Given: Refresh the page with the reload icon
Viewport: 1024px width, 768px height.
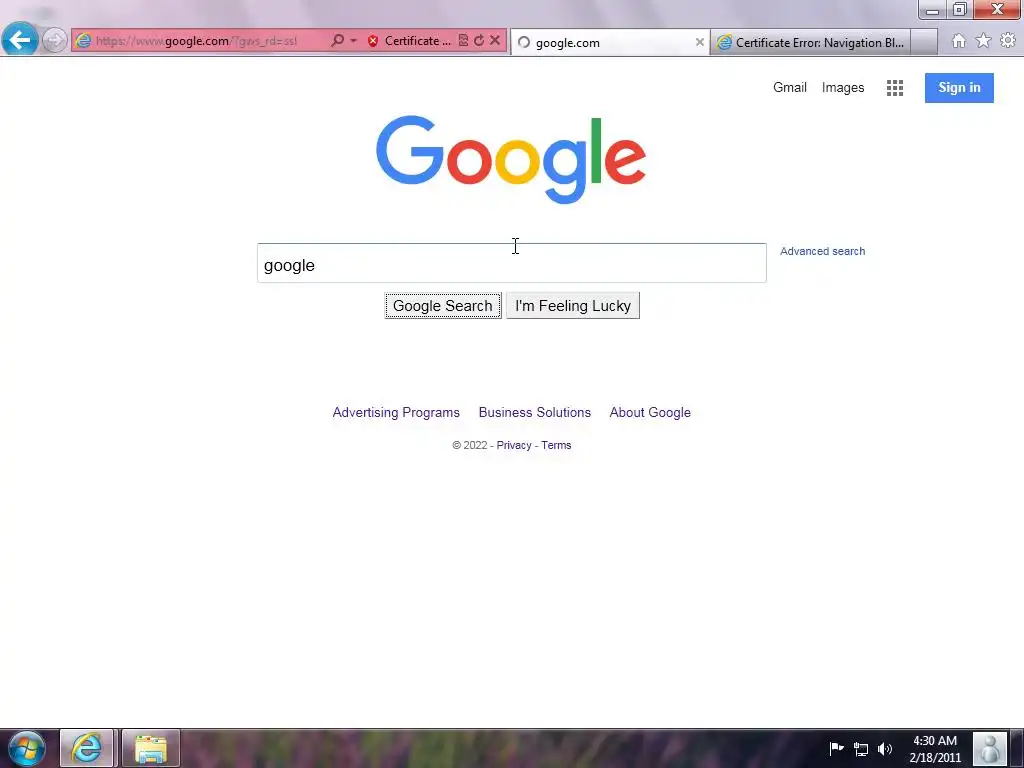Looking at the screenshot, I should (479, 40).
